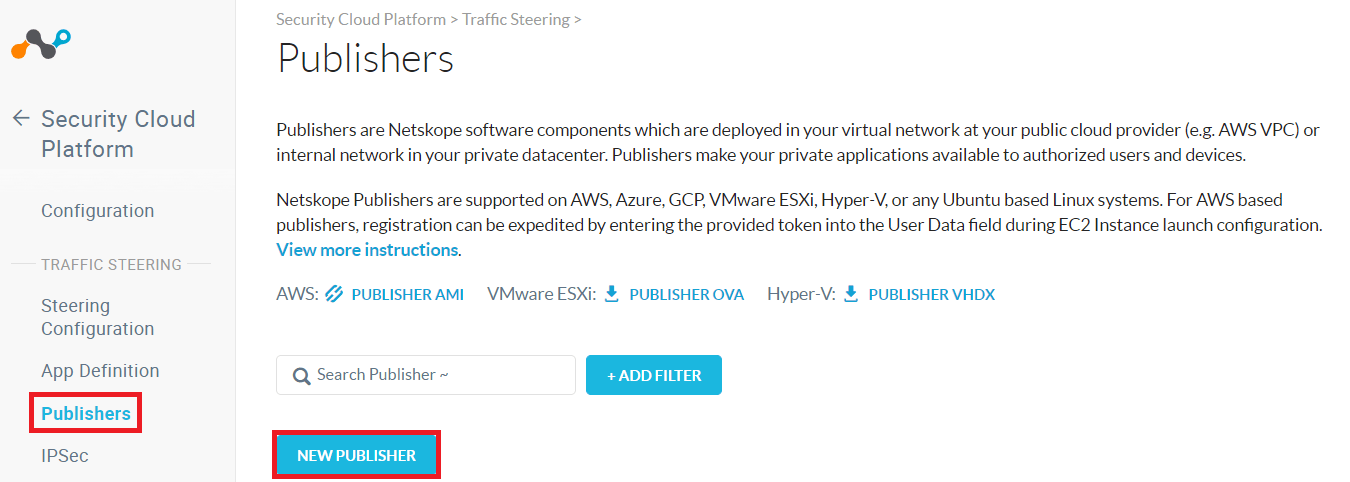
Task: Click the Publishers page title
Action: point(365,59)
